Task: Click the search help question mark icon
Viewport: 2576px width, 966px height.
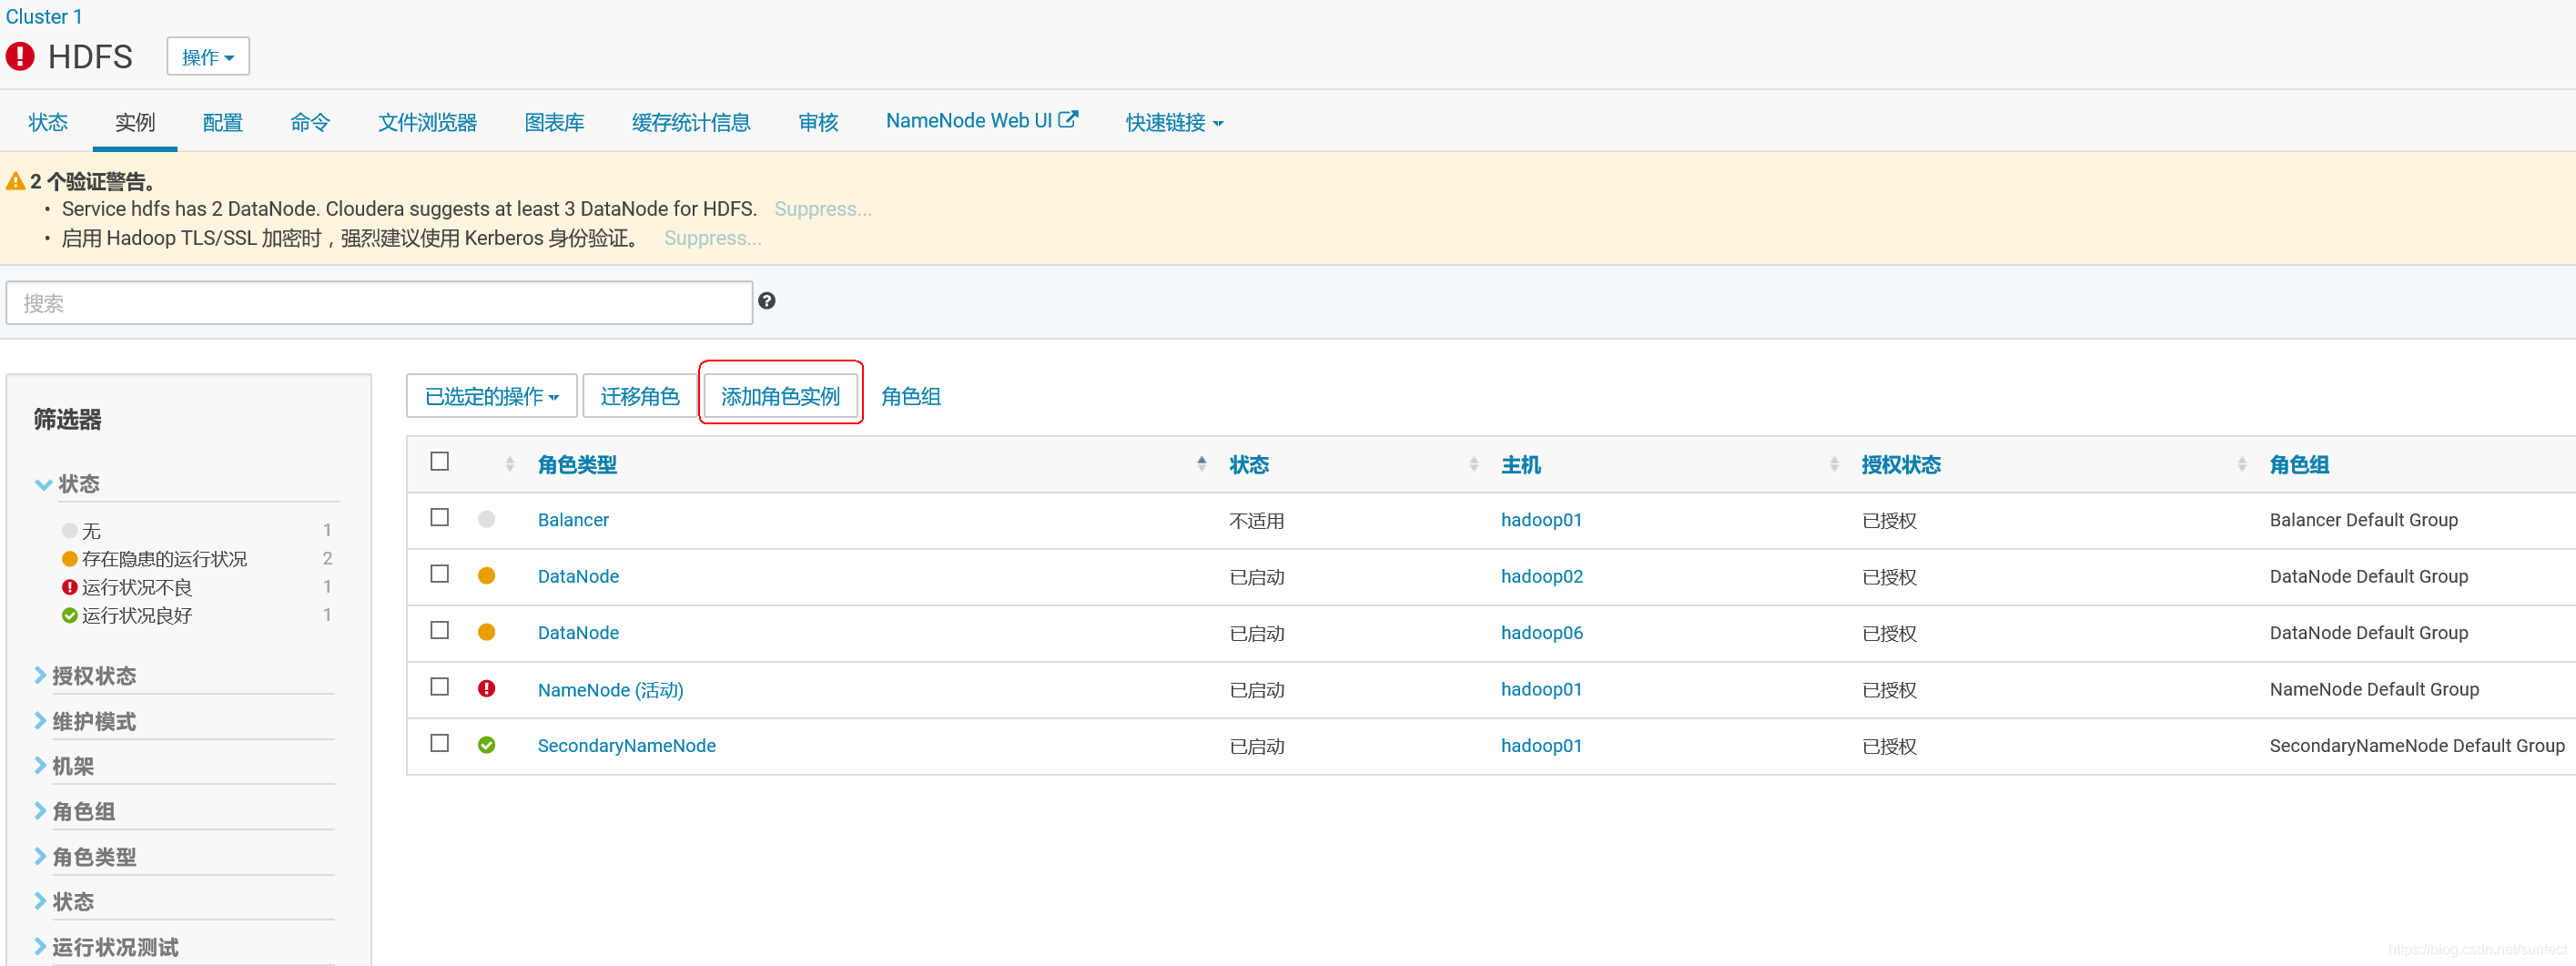Action: click(766, 301)
